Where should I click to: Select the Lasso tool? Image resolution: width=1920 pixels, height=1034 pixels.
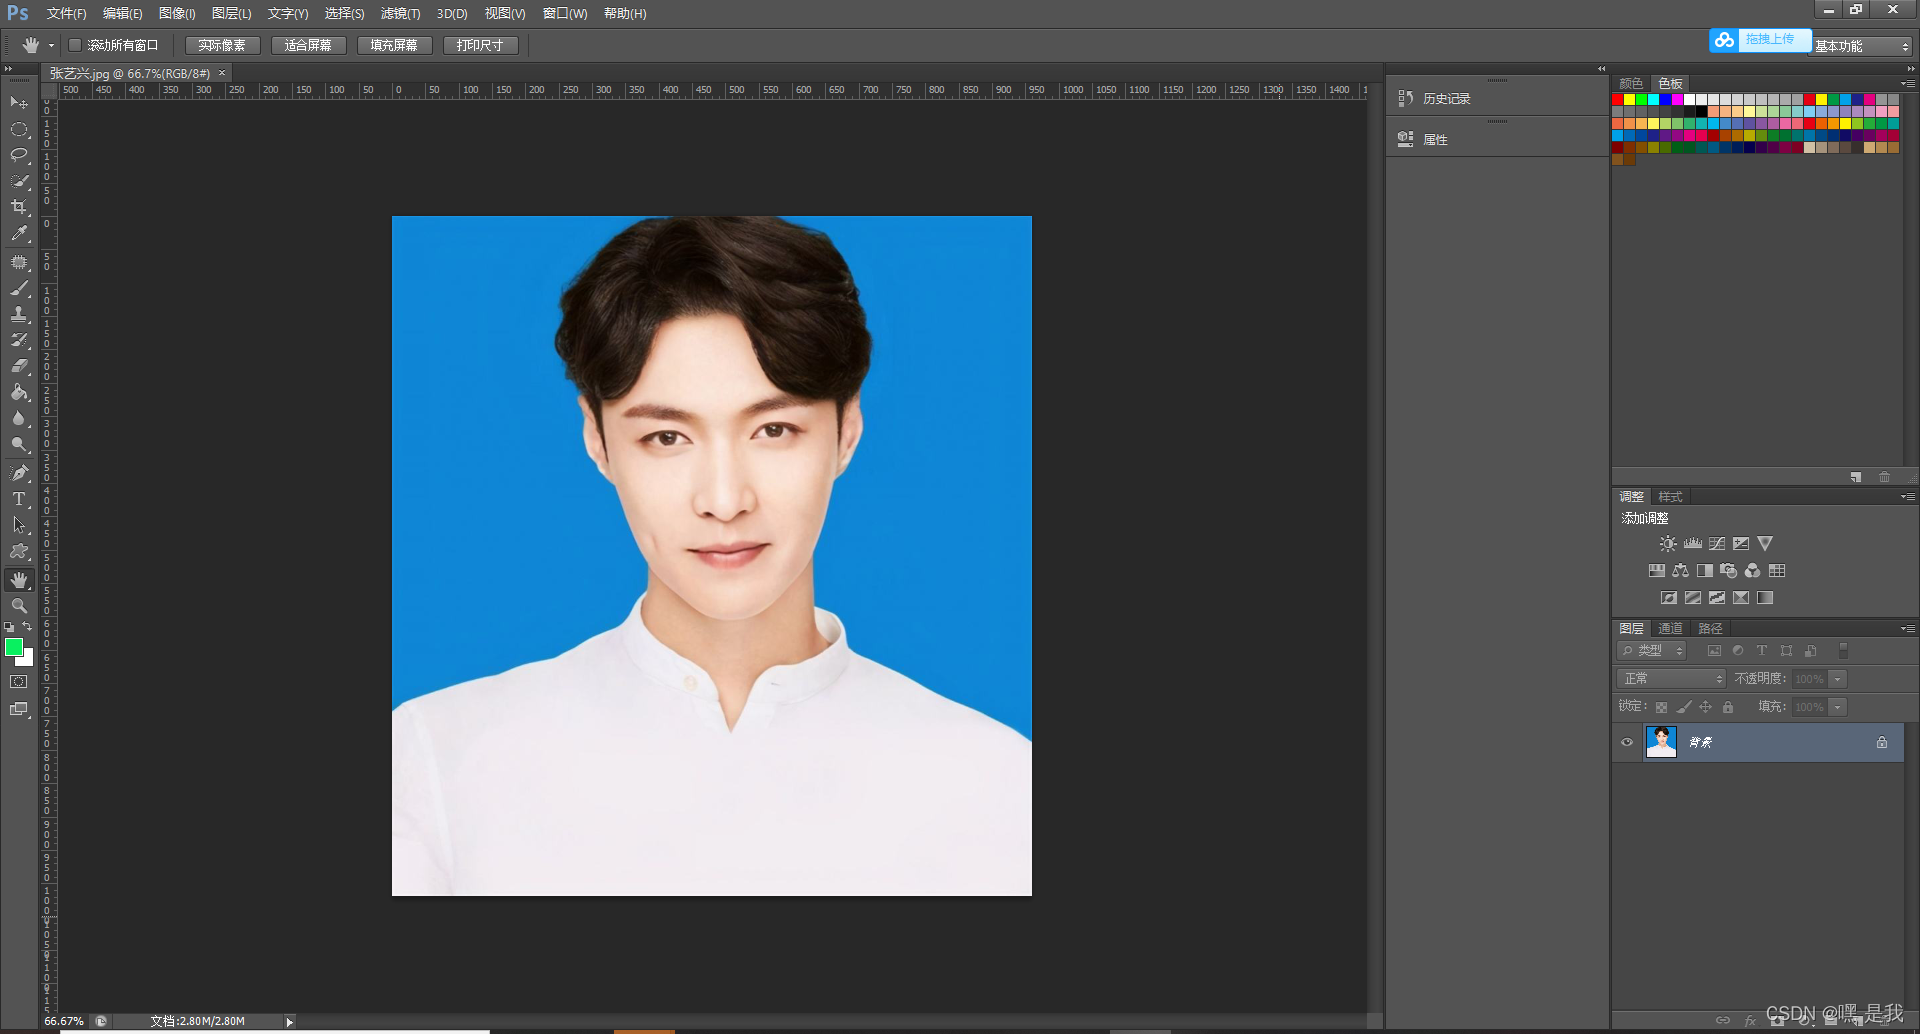19,155
